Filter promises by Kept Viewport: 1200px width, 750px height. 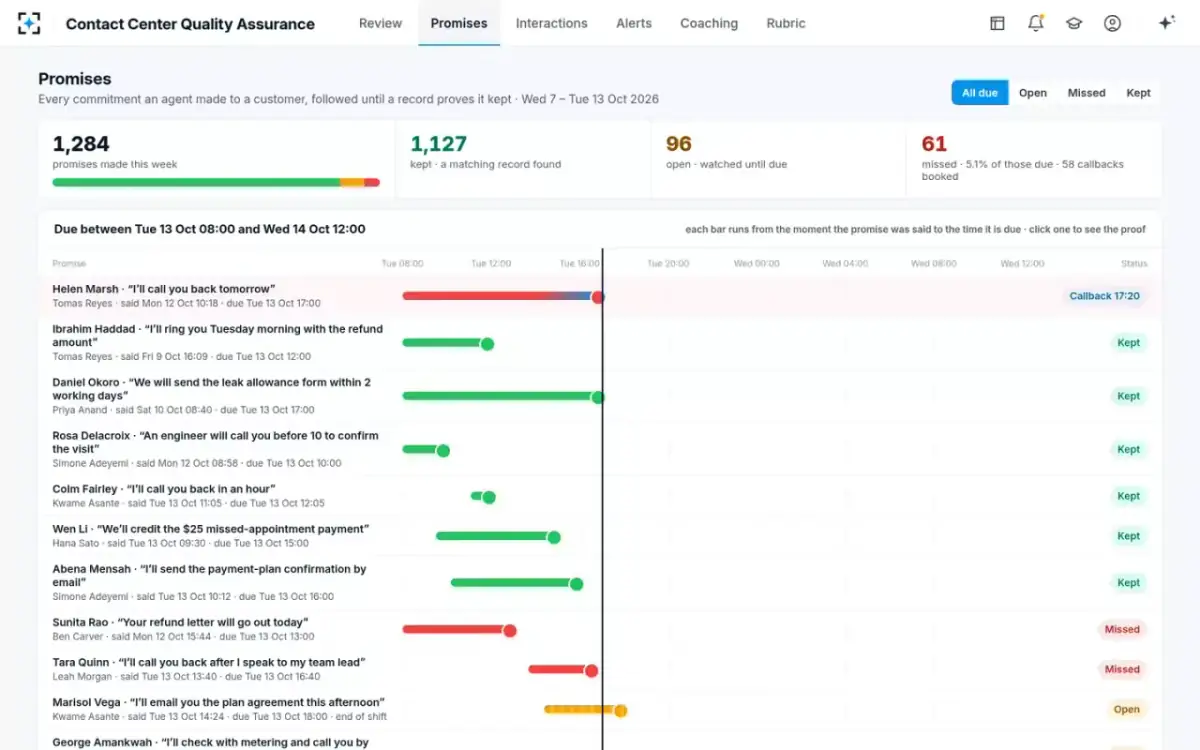[x=1138, y=93]
